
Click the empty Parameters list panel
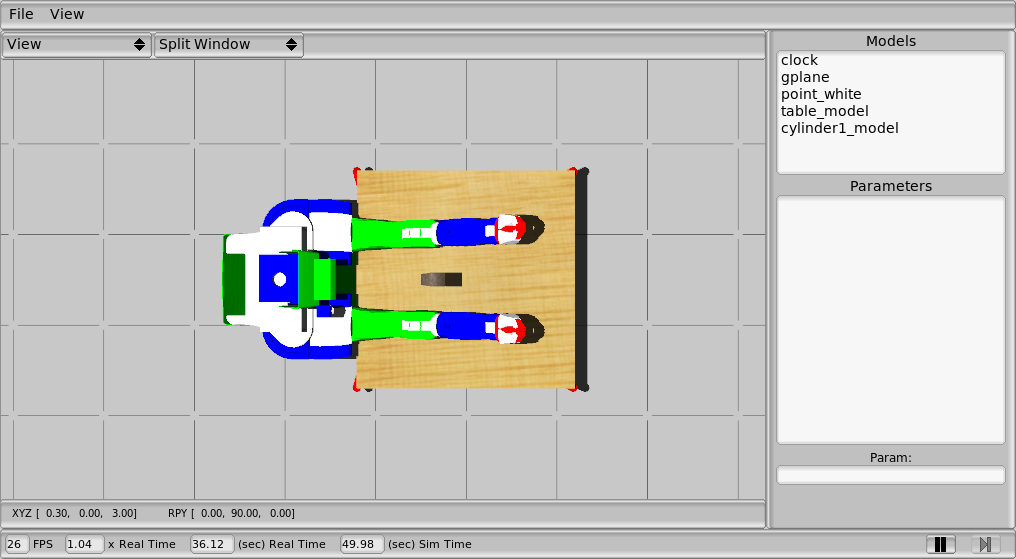coord(890,320)
